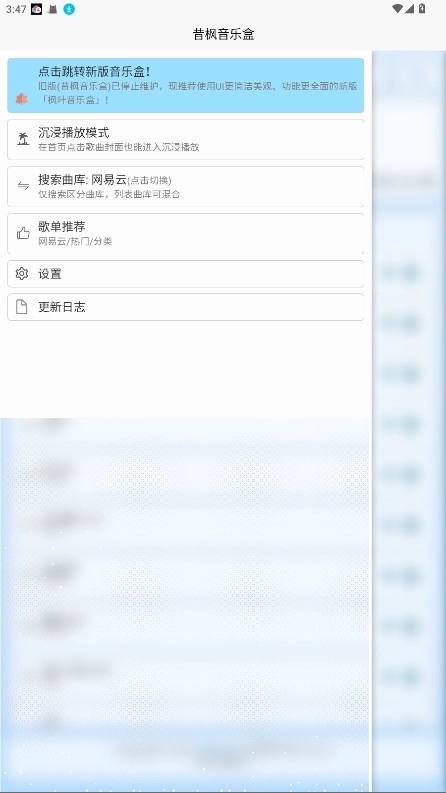Open the 点击跳转新版音乐盒 banner

pyautogui.click(x=186, y=85)
